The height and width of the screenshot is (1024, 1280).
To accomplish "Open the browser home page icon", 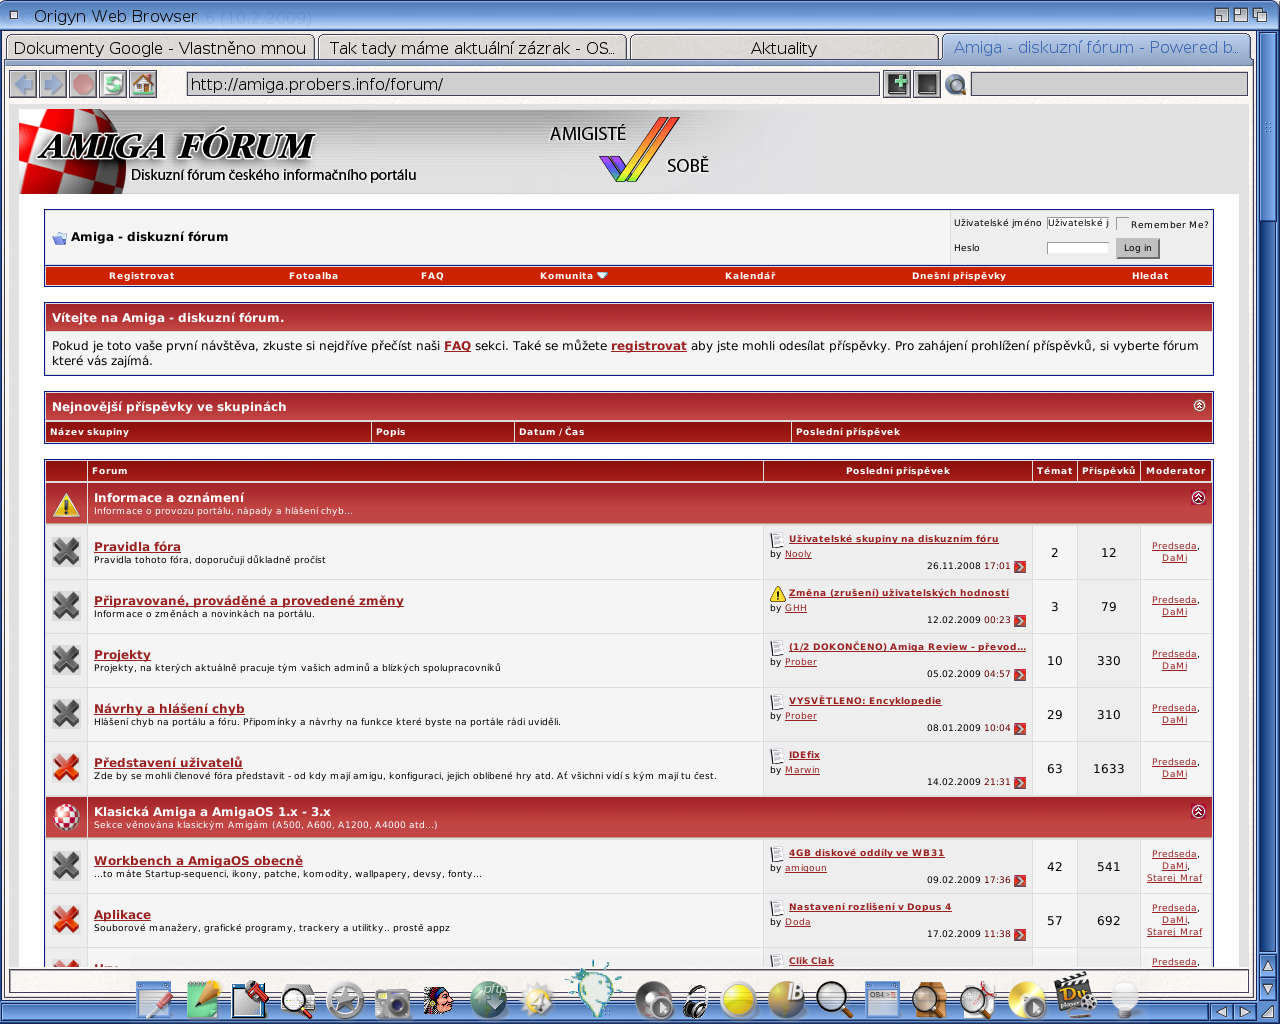I will click(143, 84).
